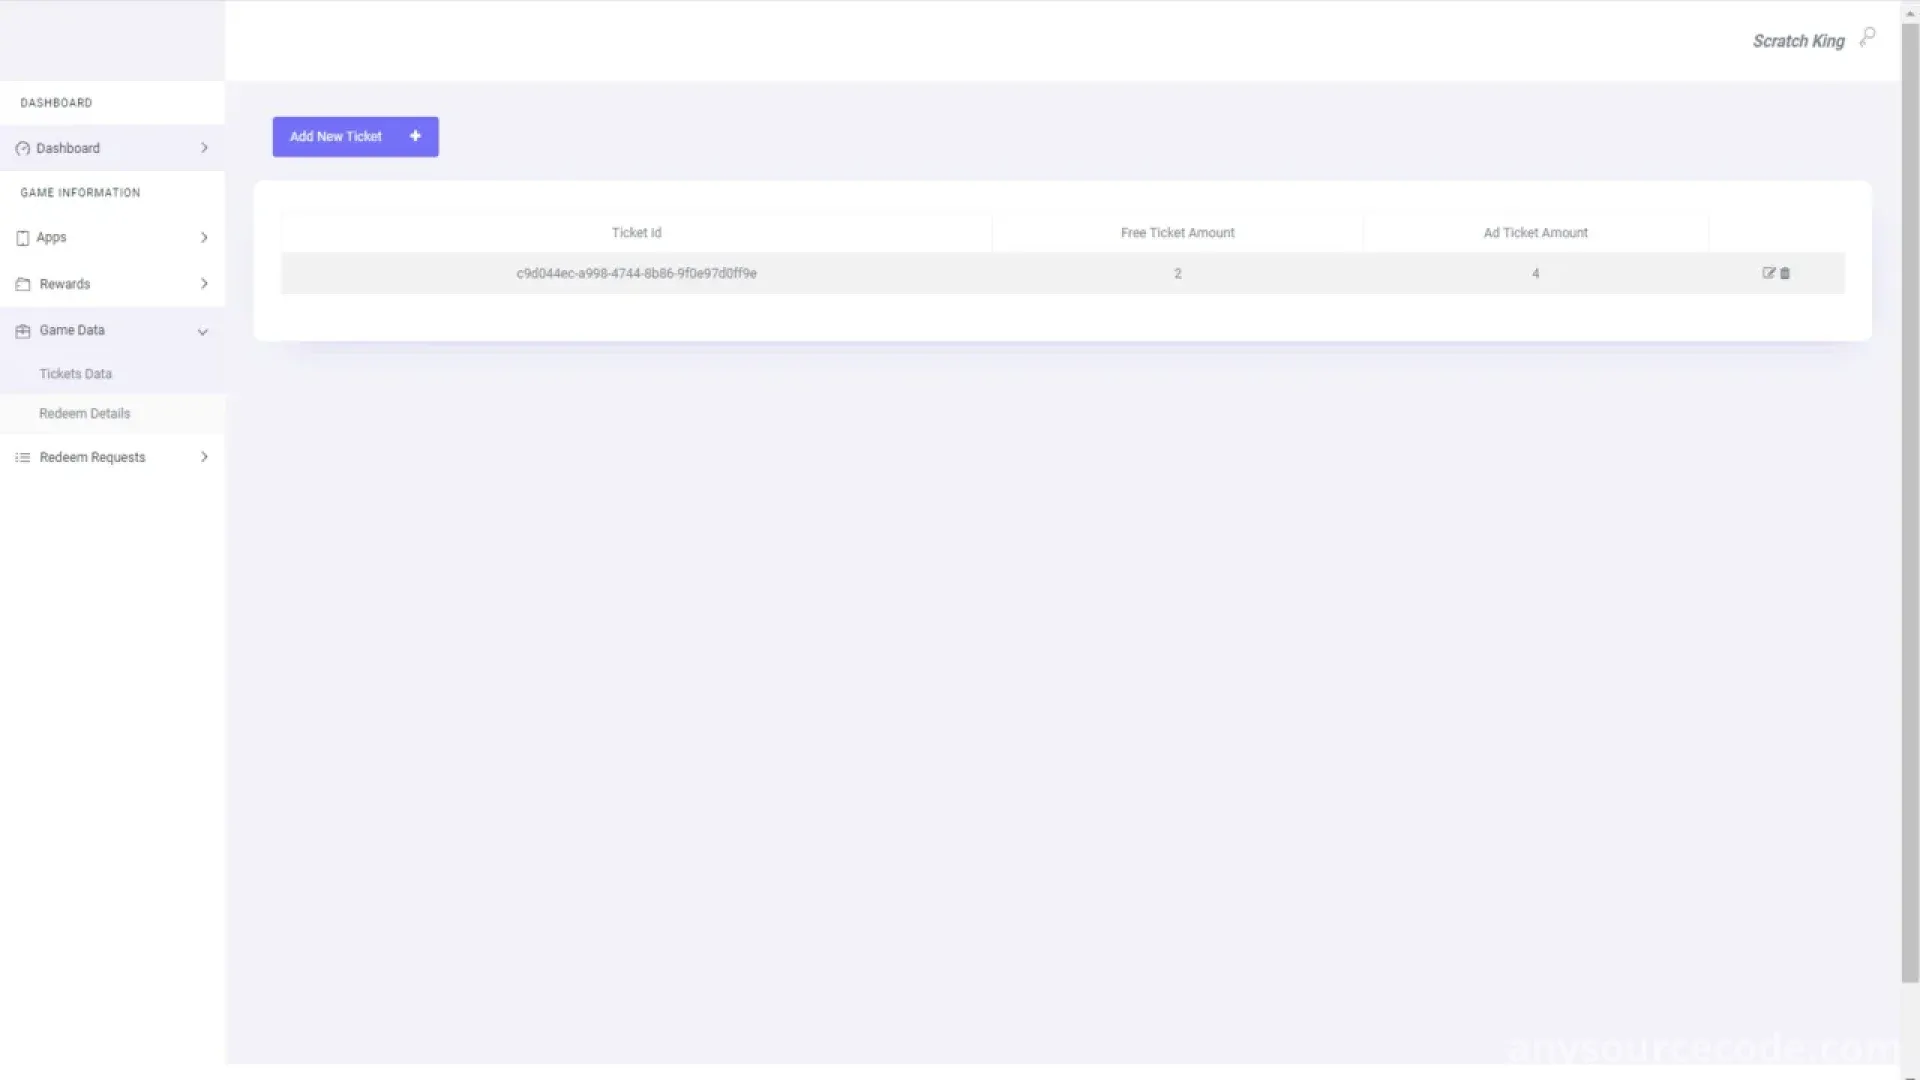
Task: Select the ticket ID c9d044ec row cell
Action: [636, 273]
